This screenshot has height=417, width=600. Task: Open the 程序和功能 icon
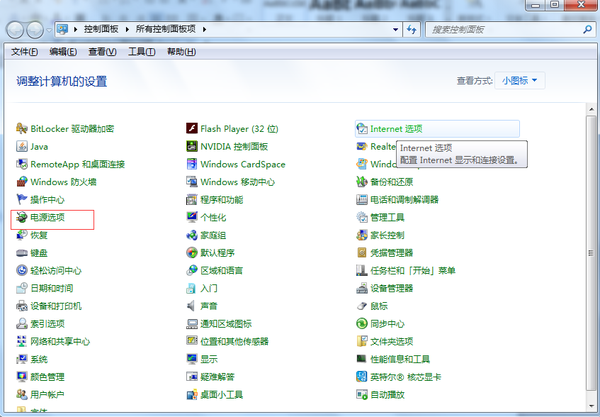[192, 199]
